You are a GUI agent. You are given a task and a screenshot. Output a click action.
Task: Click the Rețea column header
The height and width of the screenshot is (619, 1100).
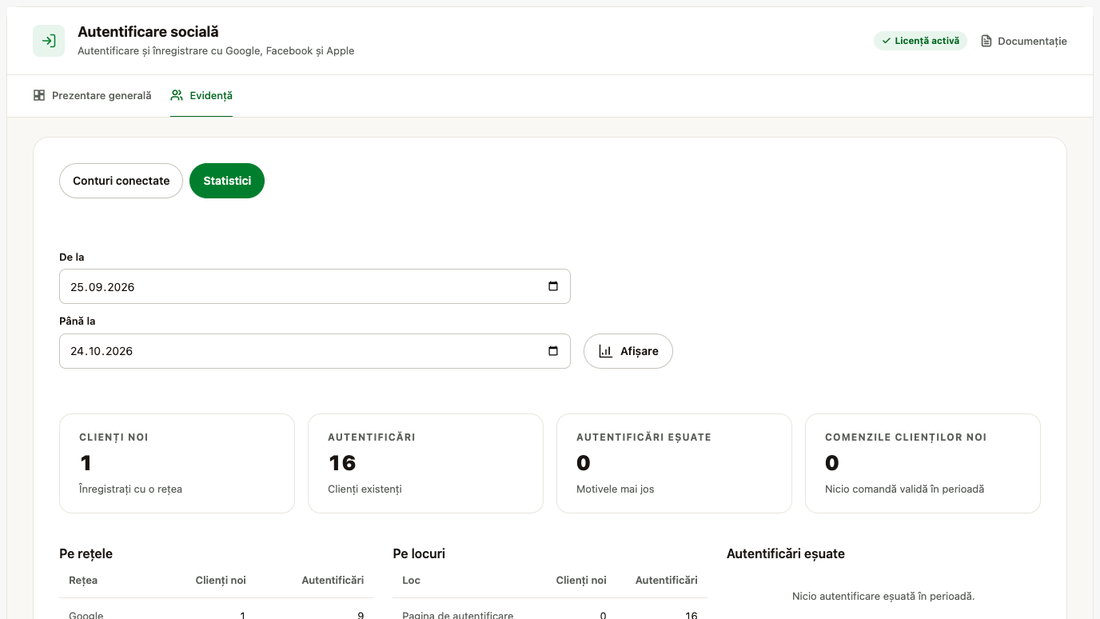83,580
